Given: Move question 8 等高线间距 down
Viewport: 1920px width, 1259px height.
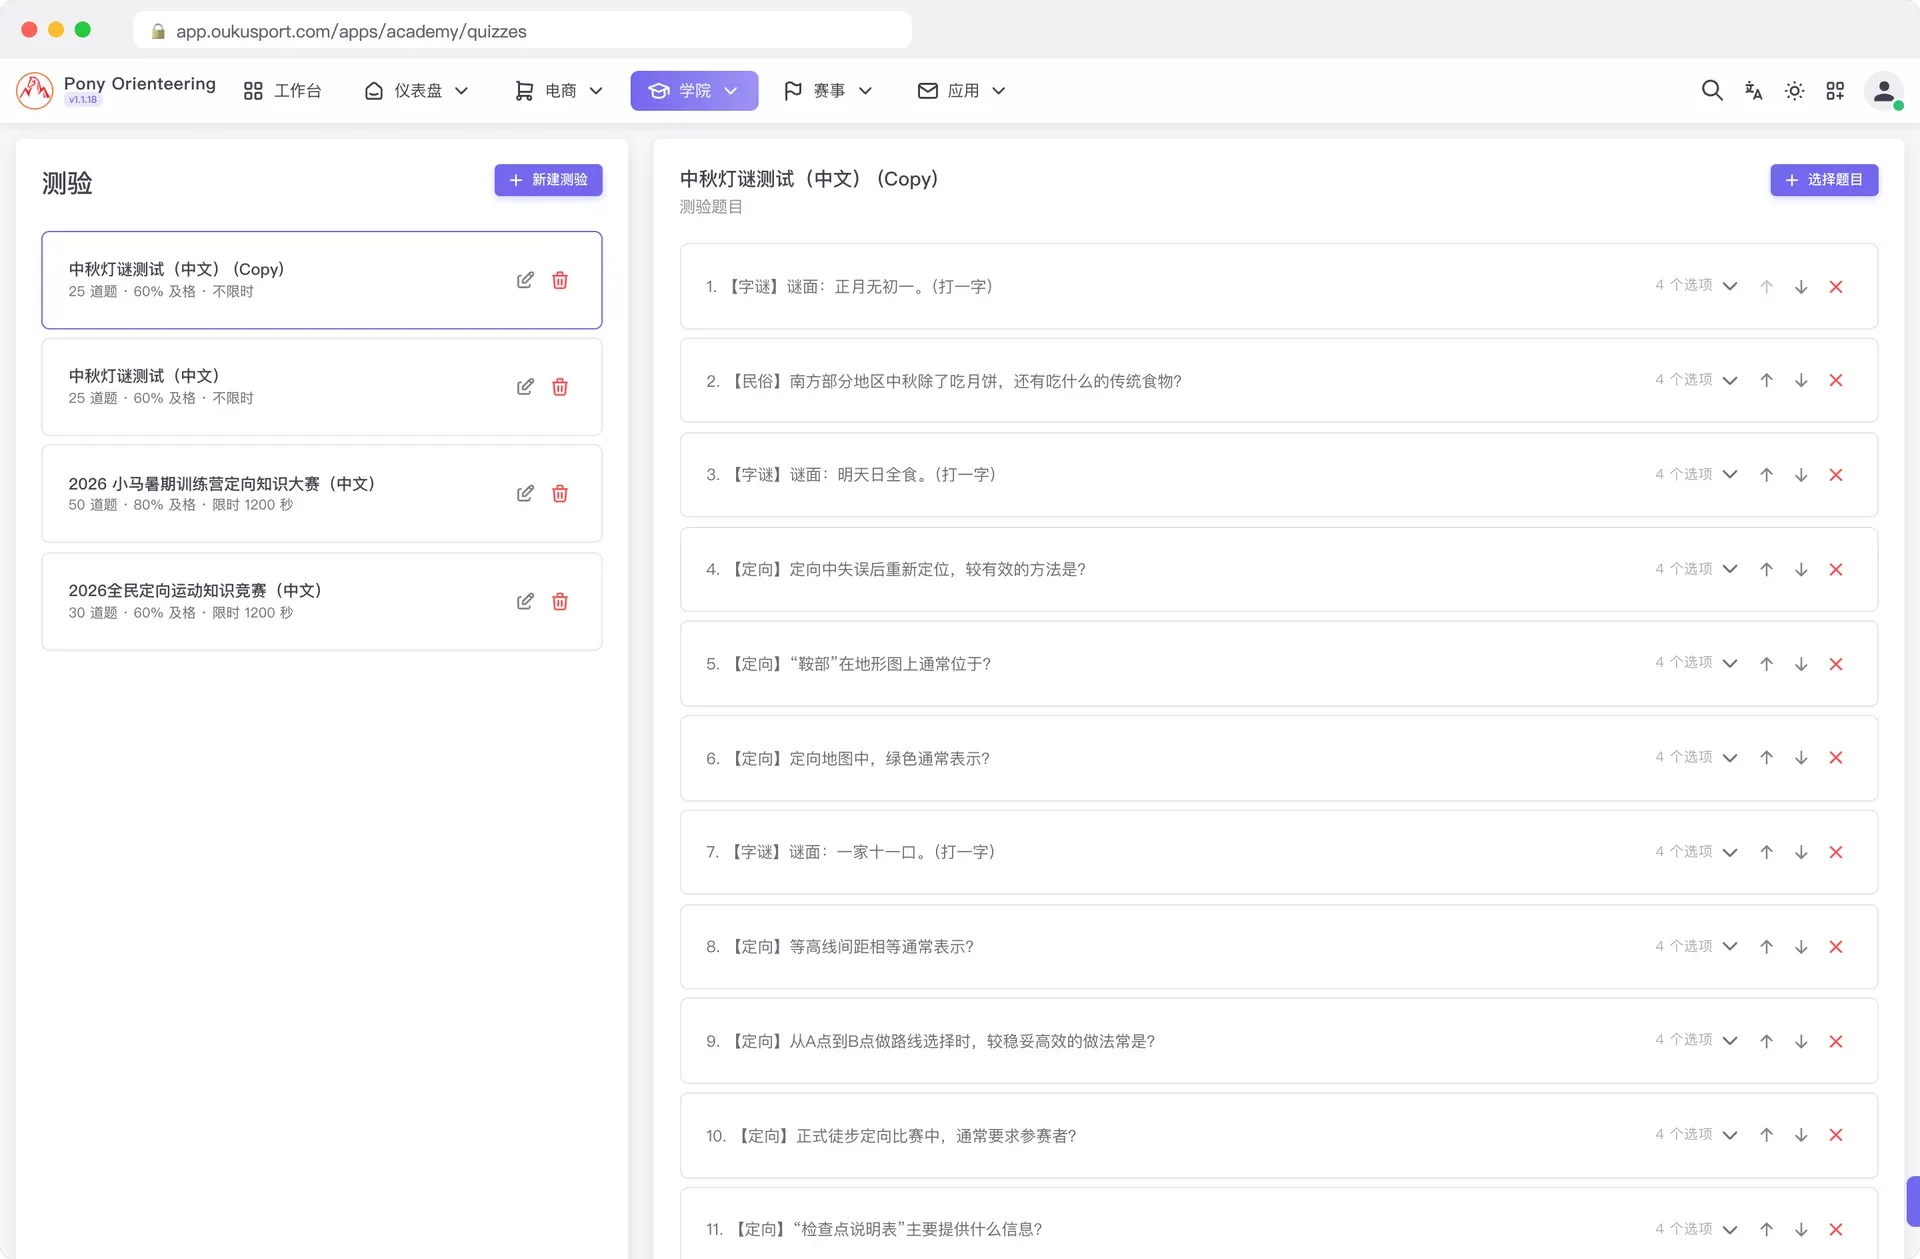Looking at the screenshot, I should [x=1801, y=947].
